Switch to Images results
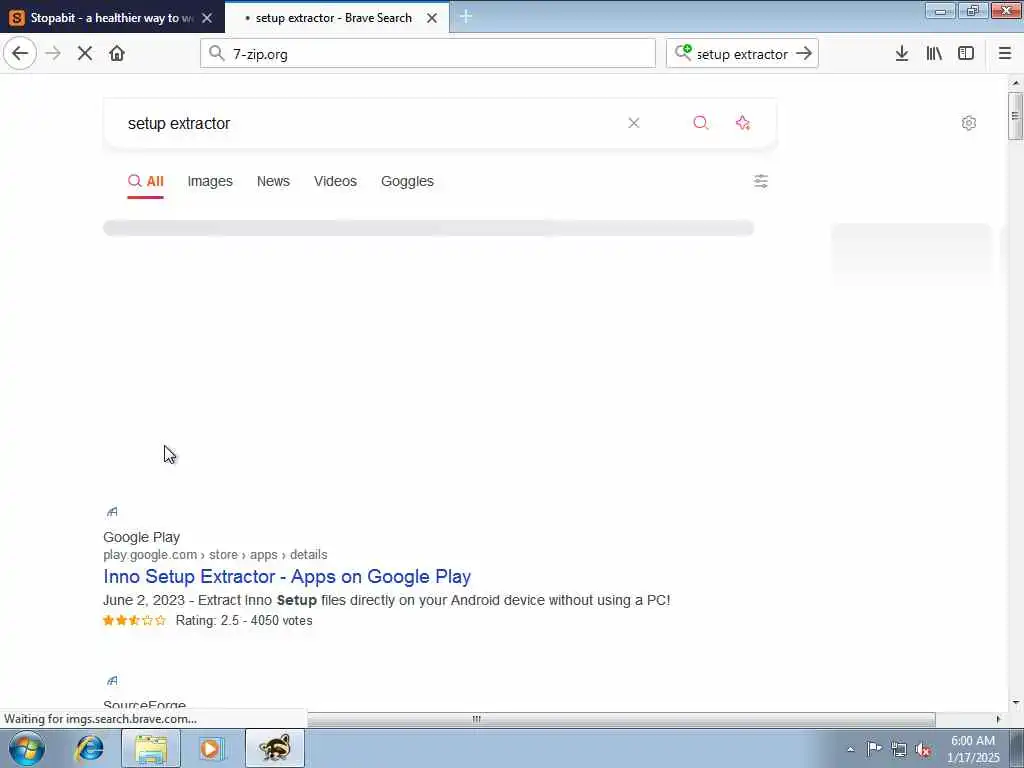This screenshot has height=768, width=1024. tap(210, 181)
